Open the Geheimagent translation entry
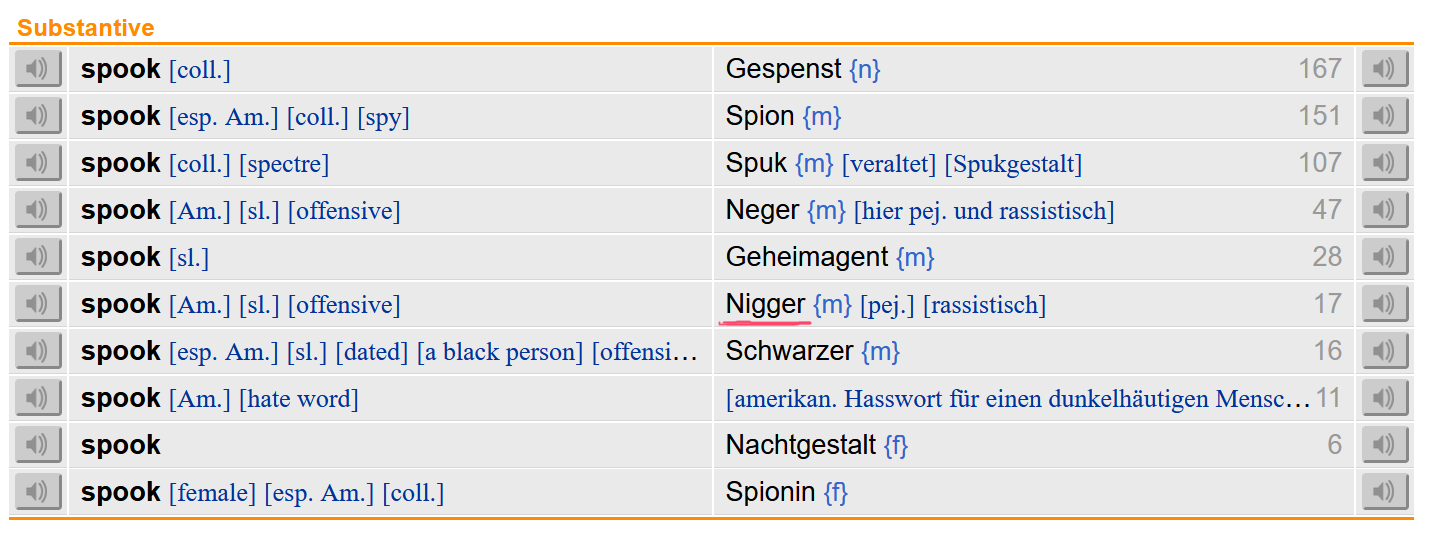The height and width of the screenshot is (543, 1440). [x=807, y=257]
